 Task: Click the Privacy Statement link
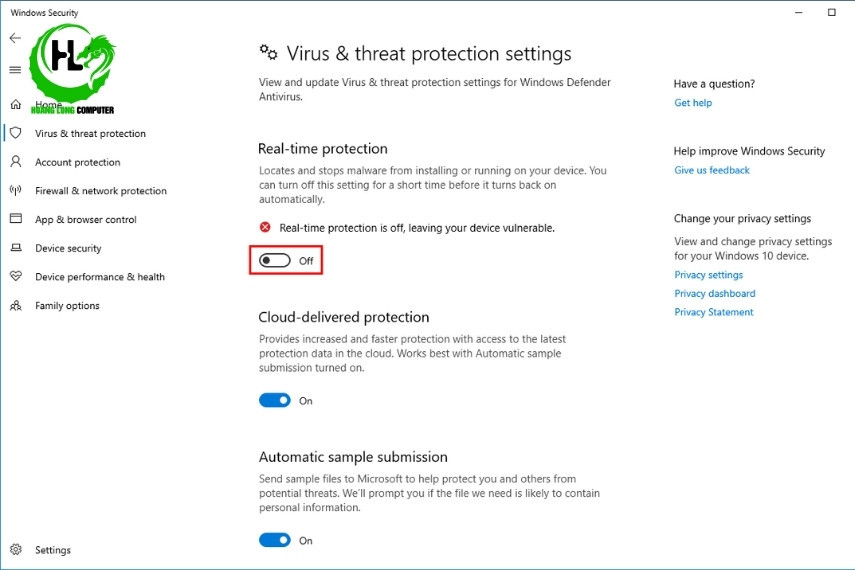(x=714, y=312)
